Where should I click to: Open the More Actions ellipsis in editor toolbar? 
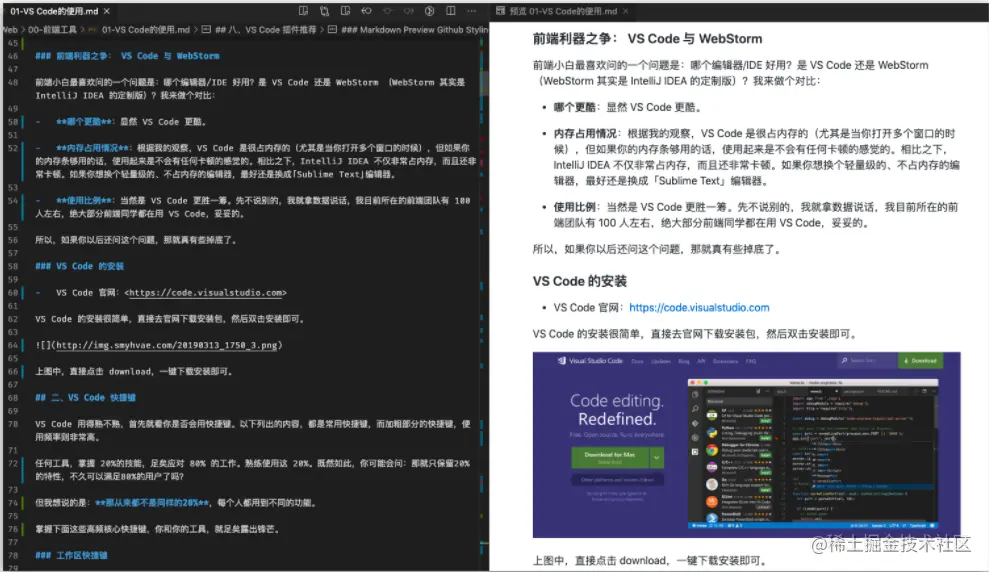pyautogui.click(x=471, y=11)
